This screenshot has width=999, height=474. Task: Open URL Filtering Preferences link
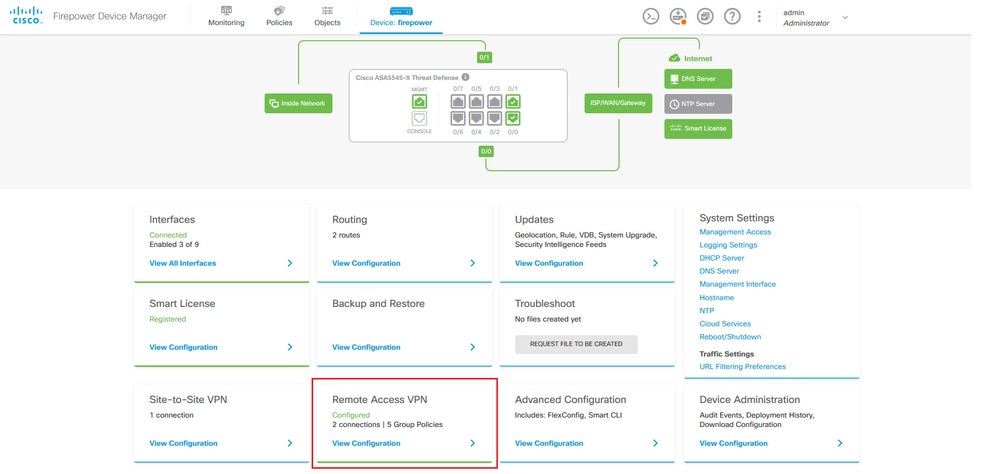[743, 367]
